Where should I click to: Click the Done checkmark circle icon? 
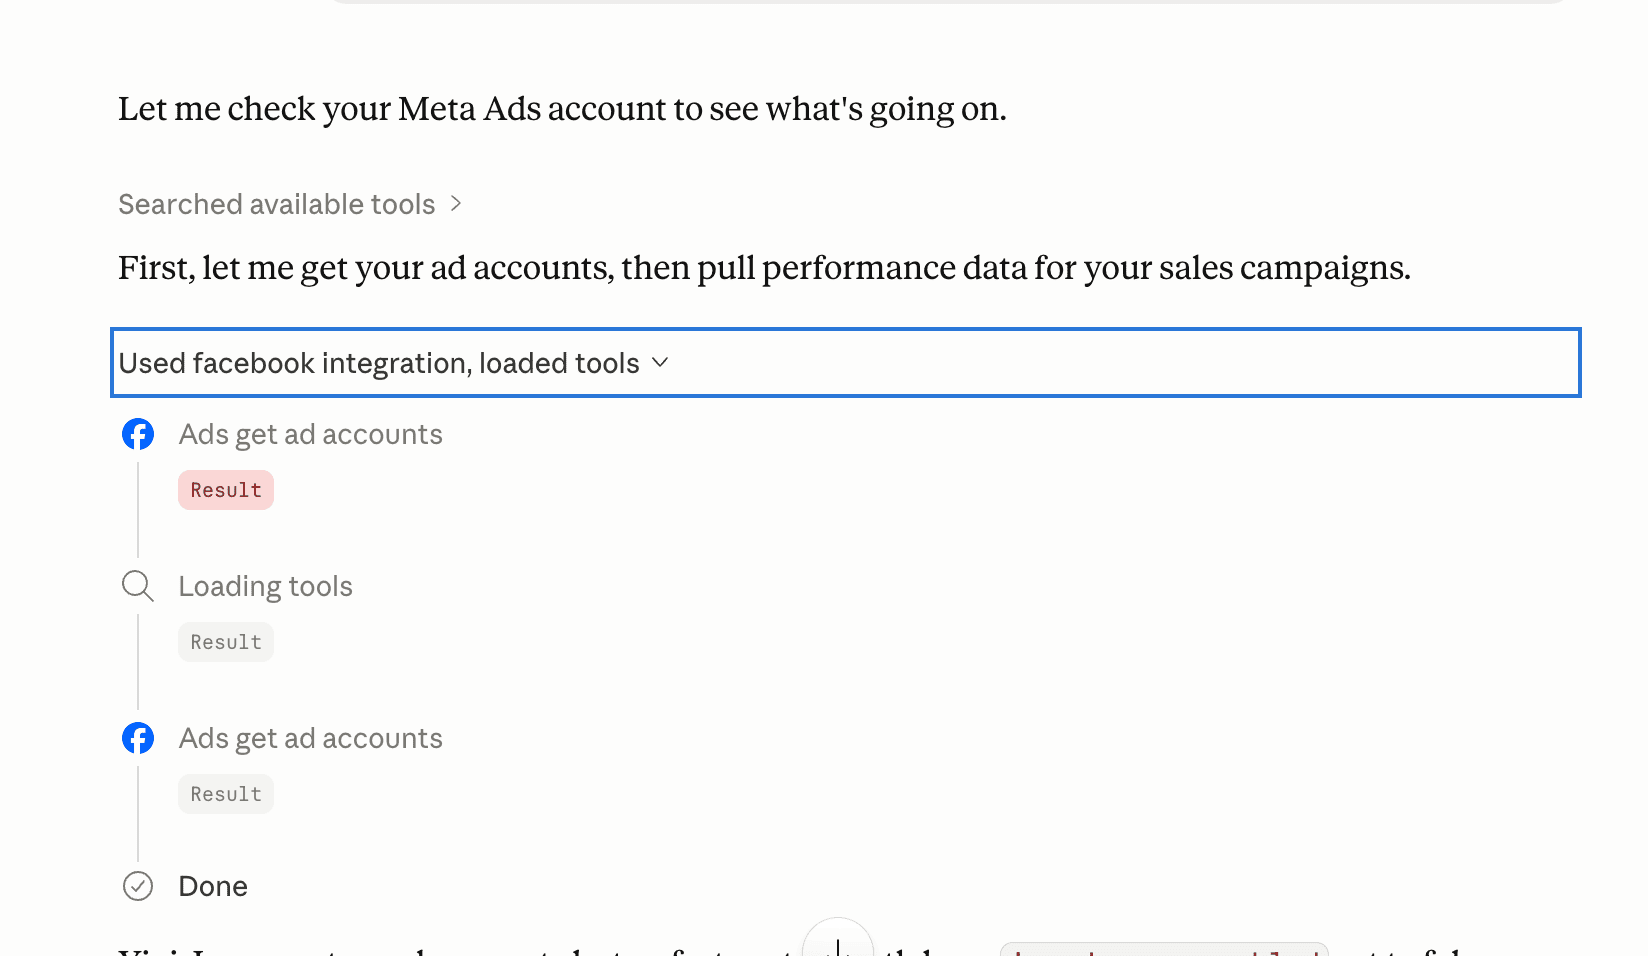(138, 886)
